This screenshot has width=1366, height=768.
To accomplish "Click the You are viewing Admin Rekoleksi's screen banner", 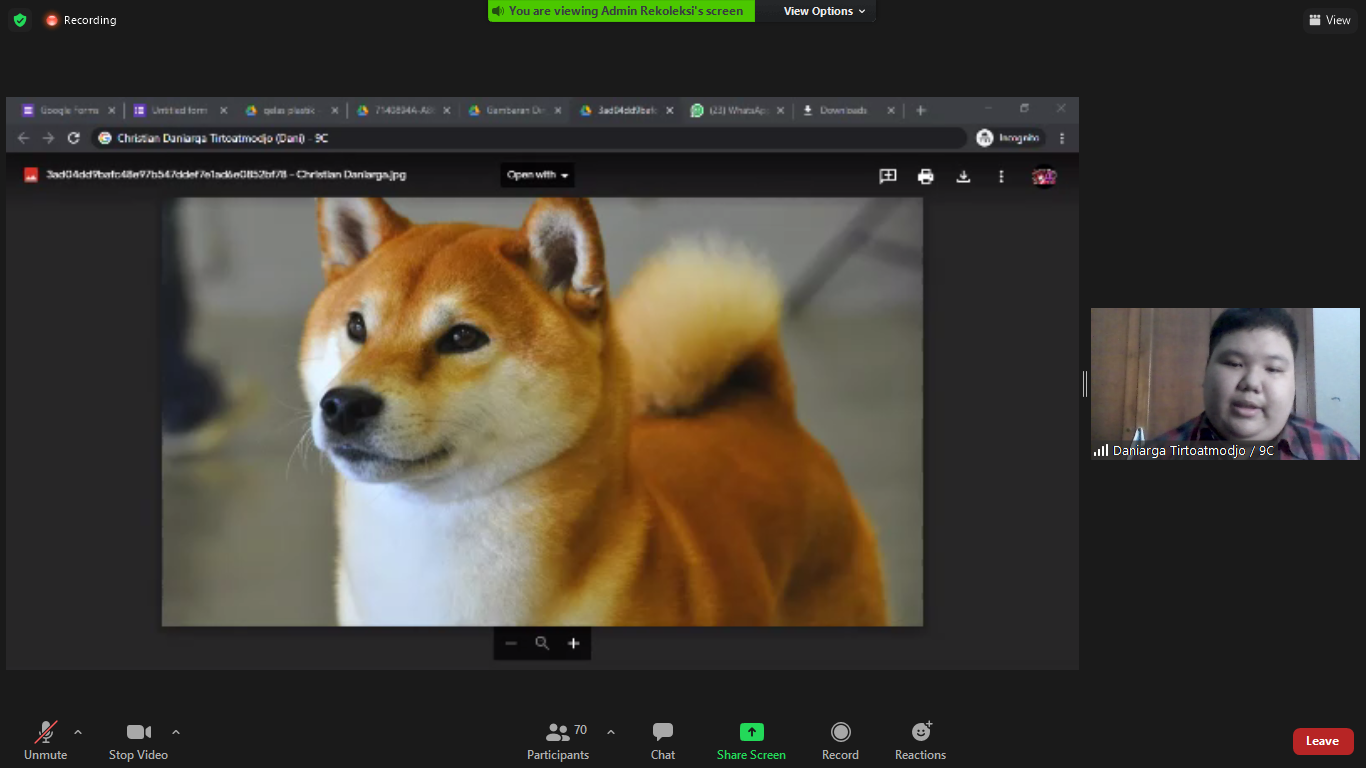I will point(621,11).
